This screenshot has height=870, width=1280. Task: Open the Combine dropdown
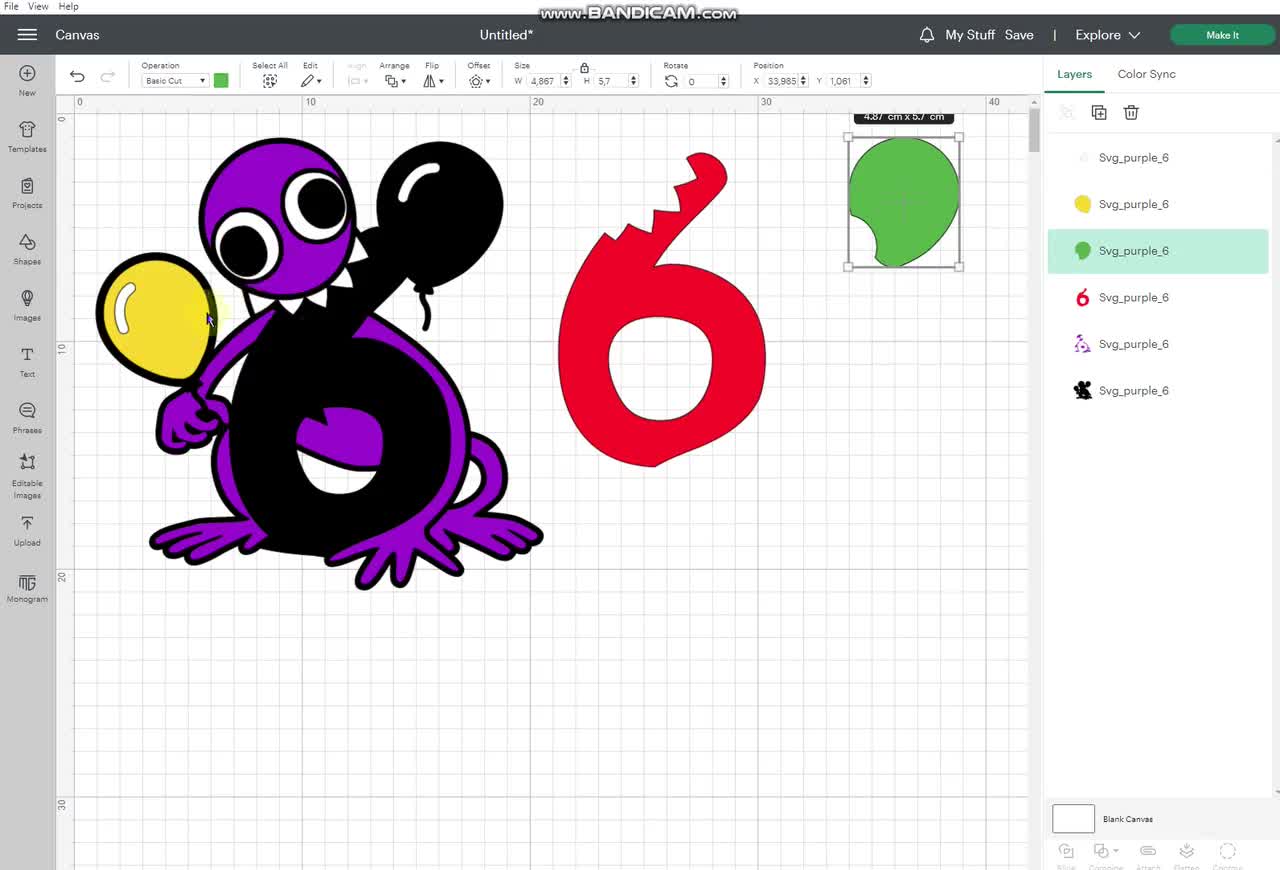click(1106, 852)
